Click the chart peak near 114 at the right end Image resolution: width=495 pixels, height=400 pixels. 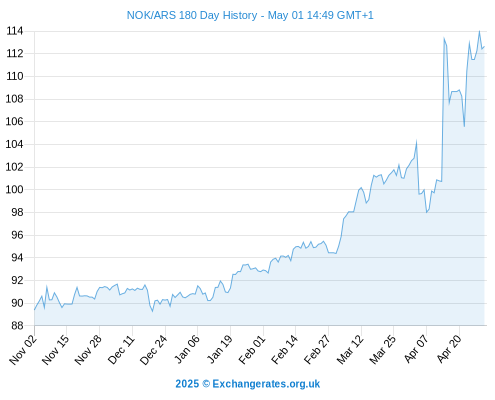[479, 32]
